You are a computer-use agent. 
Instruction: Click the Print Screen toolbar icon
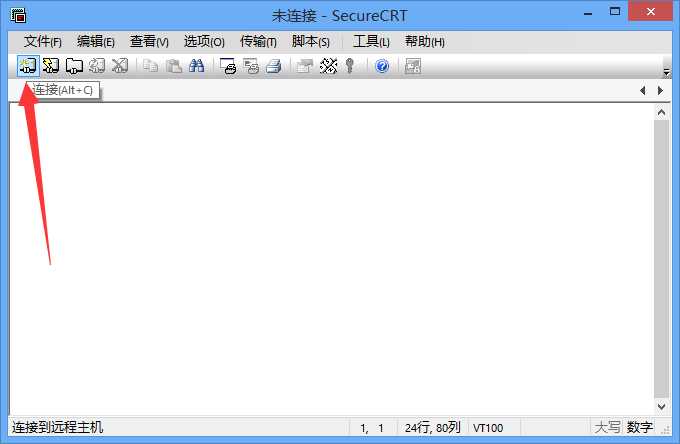(x=228, y=66)
